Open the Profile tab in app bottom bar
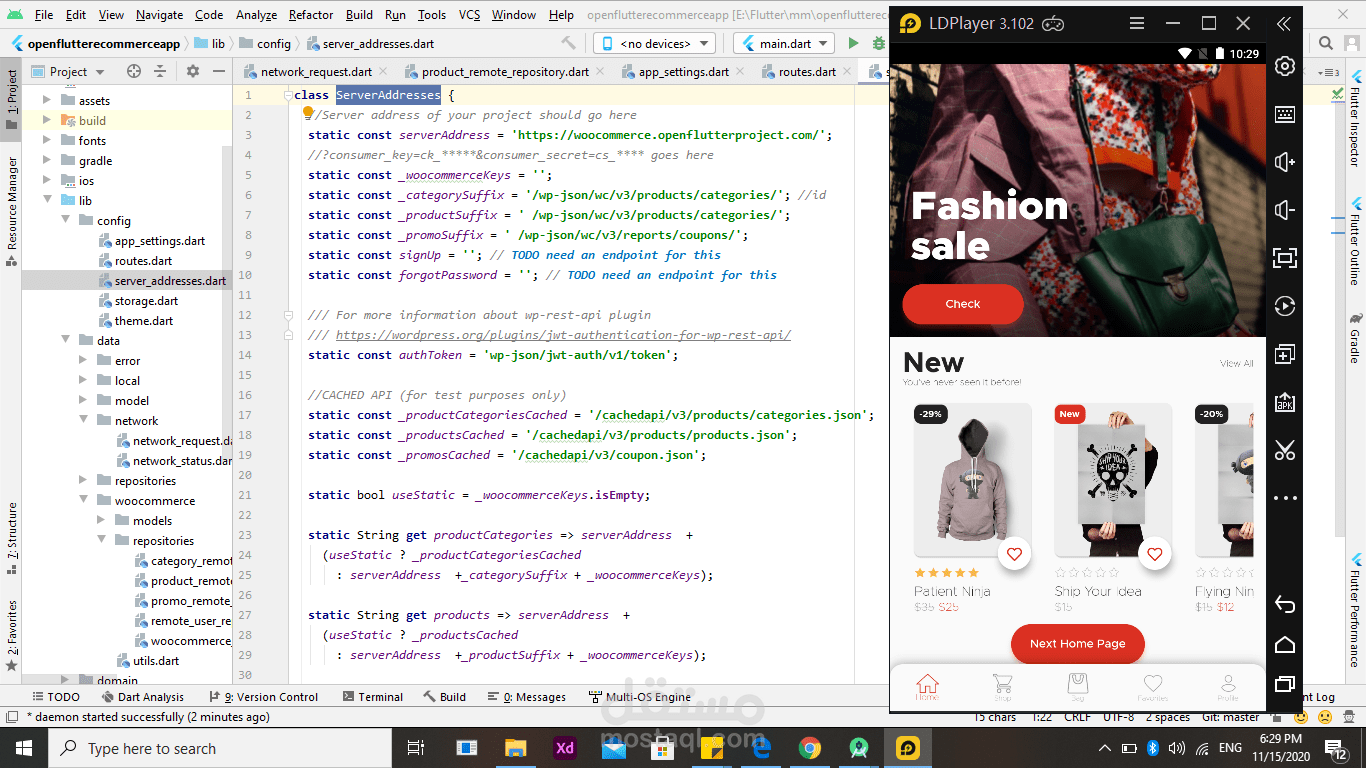 [x=1227, y=686]
